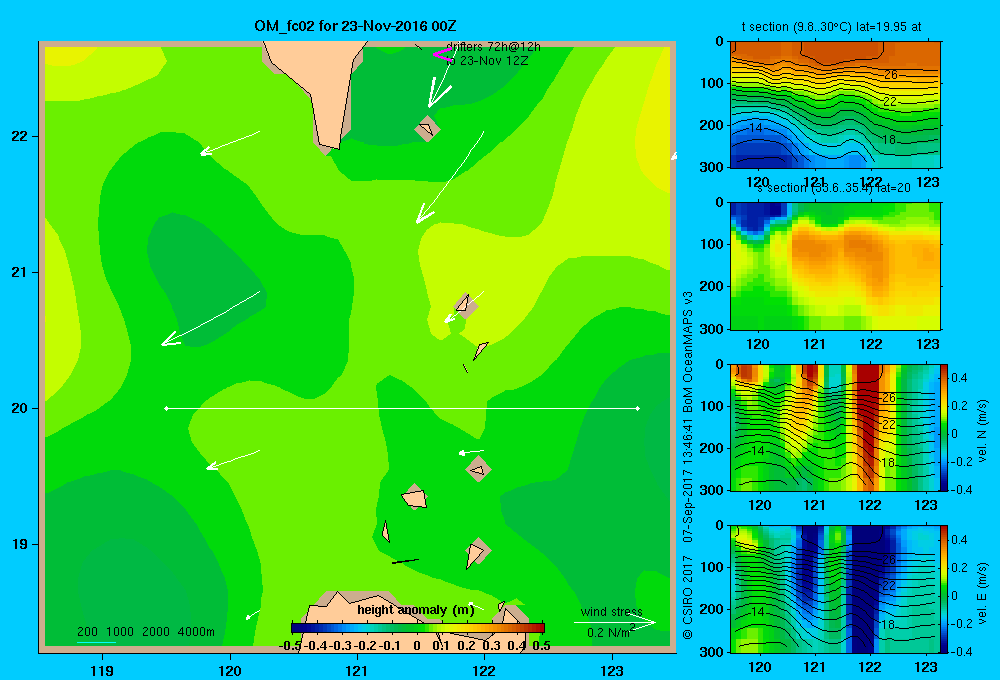Click longitude '122' under the vel. E section
The height and width of the screenshot is (680, 1000).
point(870,667)
